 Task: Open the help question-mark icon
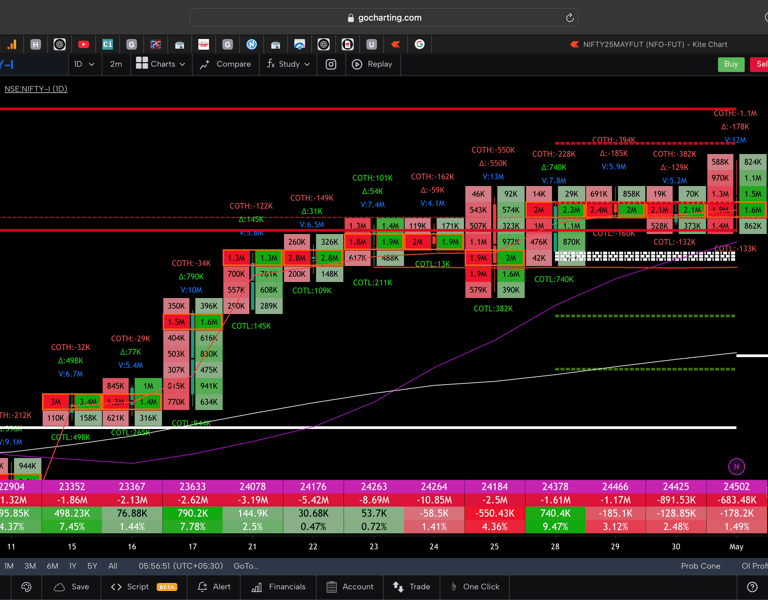tap(752, 587)
